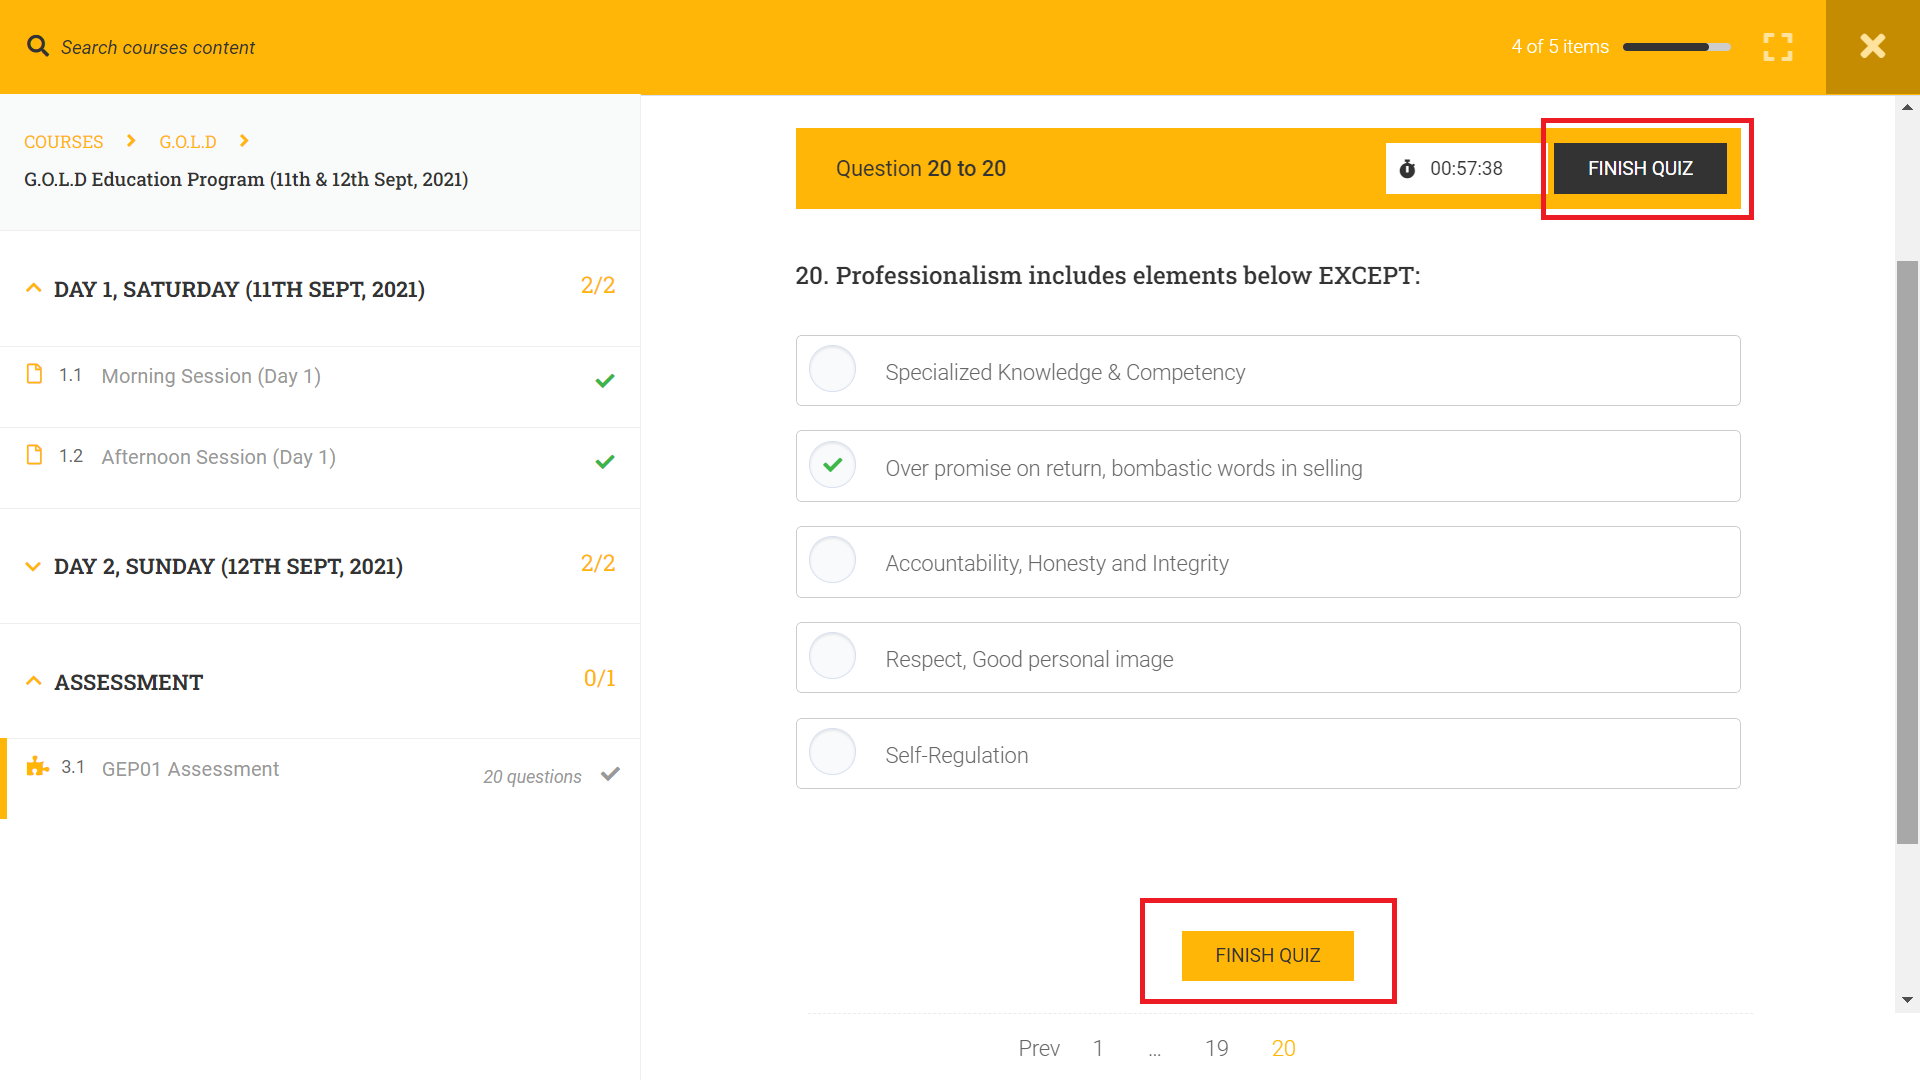Go to question page 19
Image resolution: width=1920 pixels, height=1080 pixels.
click(1216, 1048)
